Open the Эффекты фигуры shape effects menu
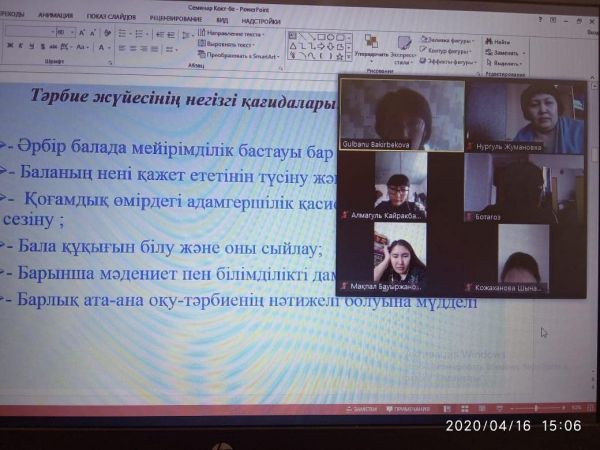600x450 pixels. pyautogui.click(x=448, y=61)
